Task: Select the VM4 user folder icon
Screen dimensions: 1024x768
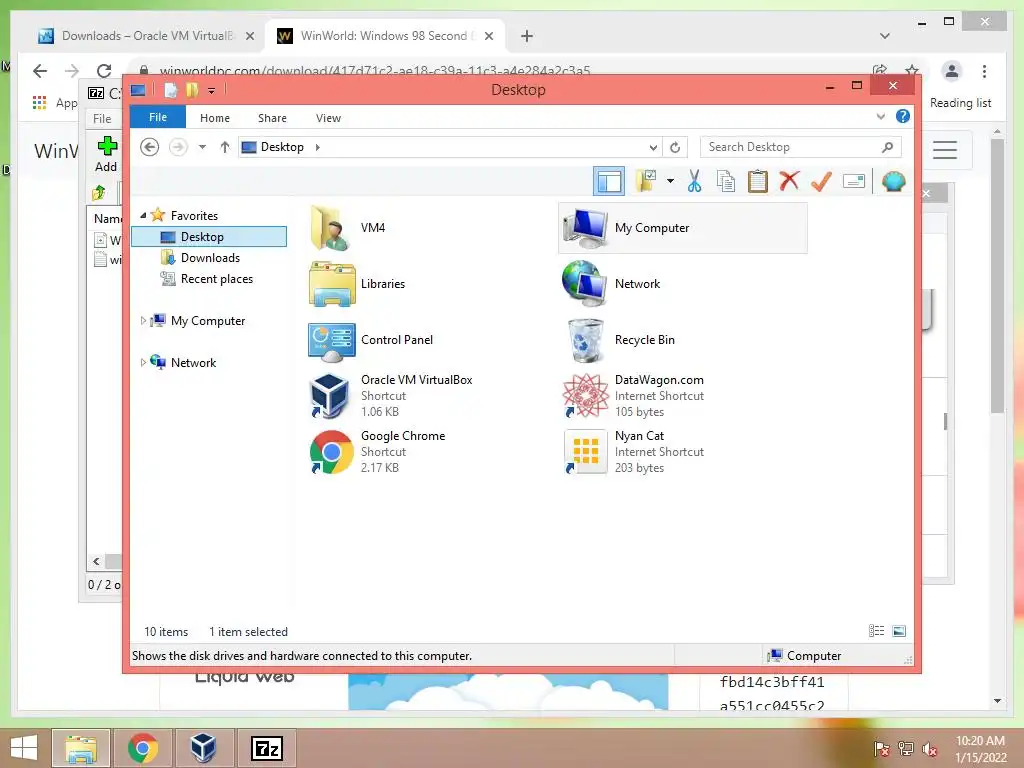Action: coord(331,228)
